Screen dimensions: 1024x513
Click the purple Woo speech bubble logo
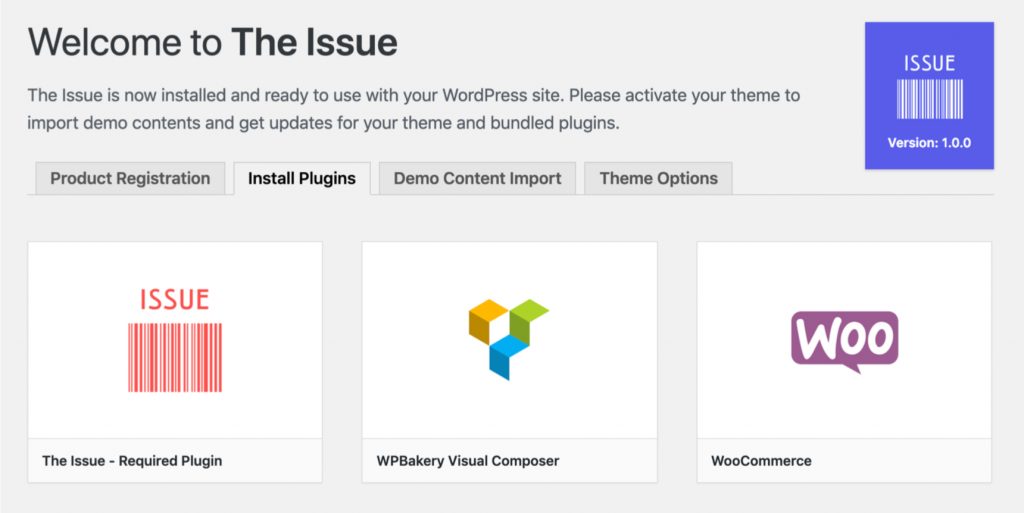point(844,341)
